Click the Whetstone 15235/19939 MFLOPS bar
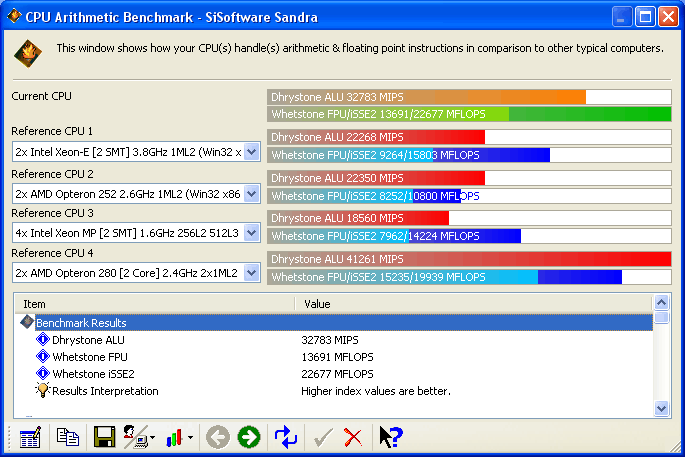The height and width of the screenshot is (457, 685). point(469,277)
